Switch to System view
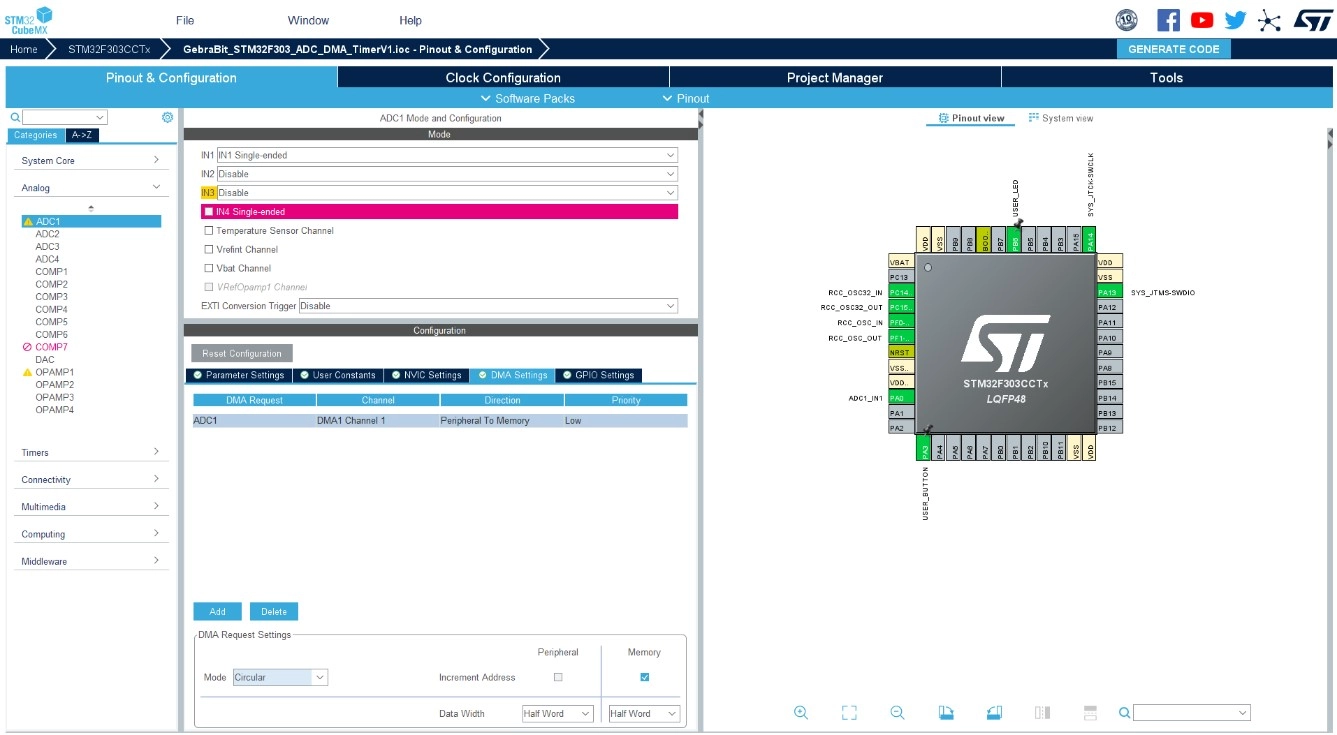Viewport: 1337px width, 735px height. [1061, 118]
